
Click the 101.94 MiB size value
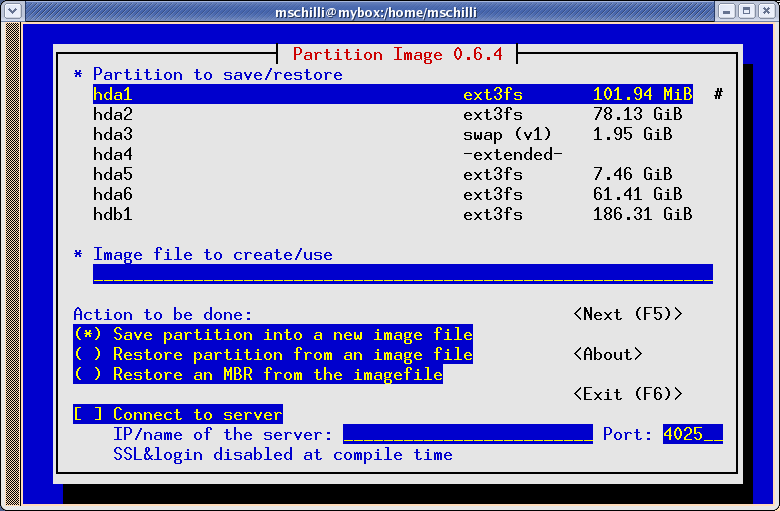click(x=643, y=94)
